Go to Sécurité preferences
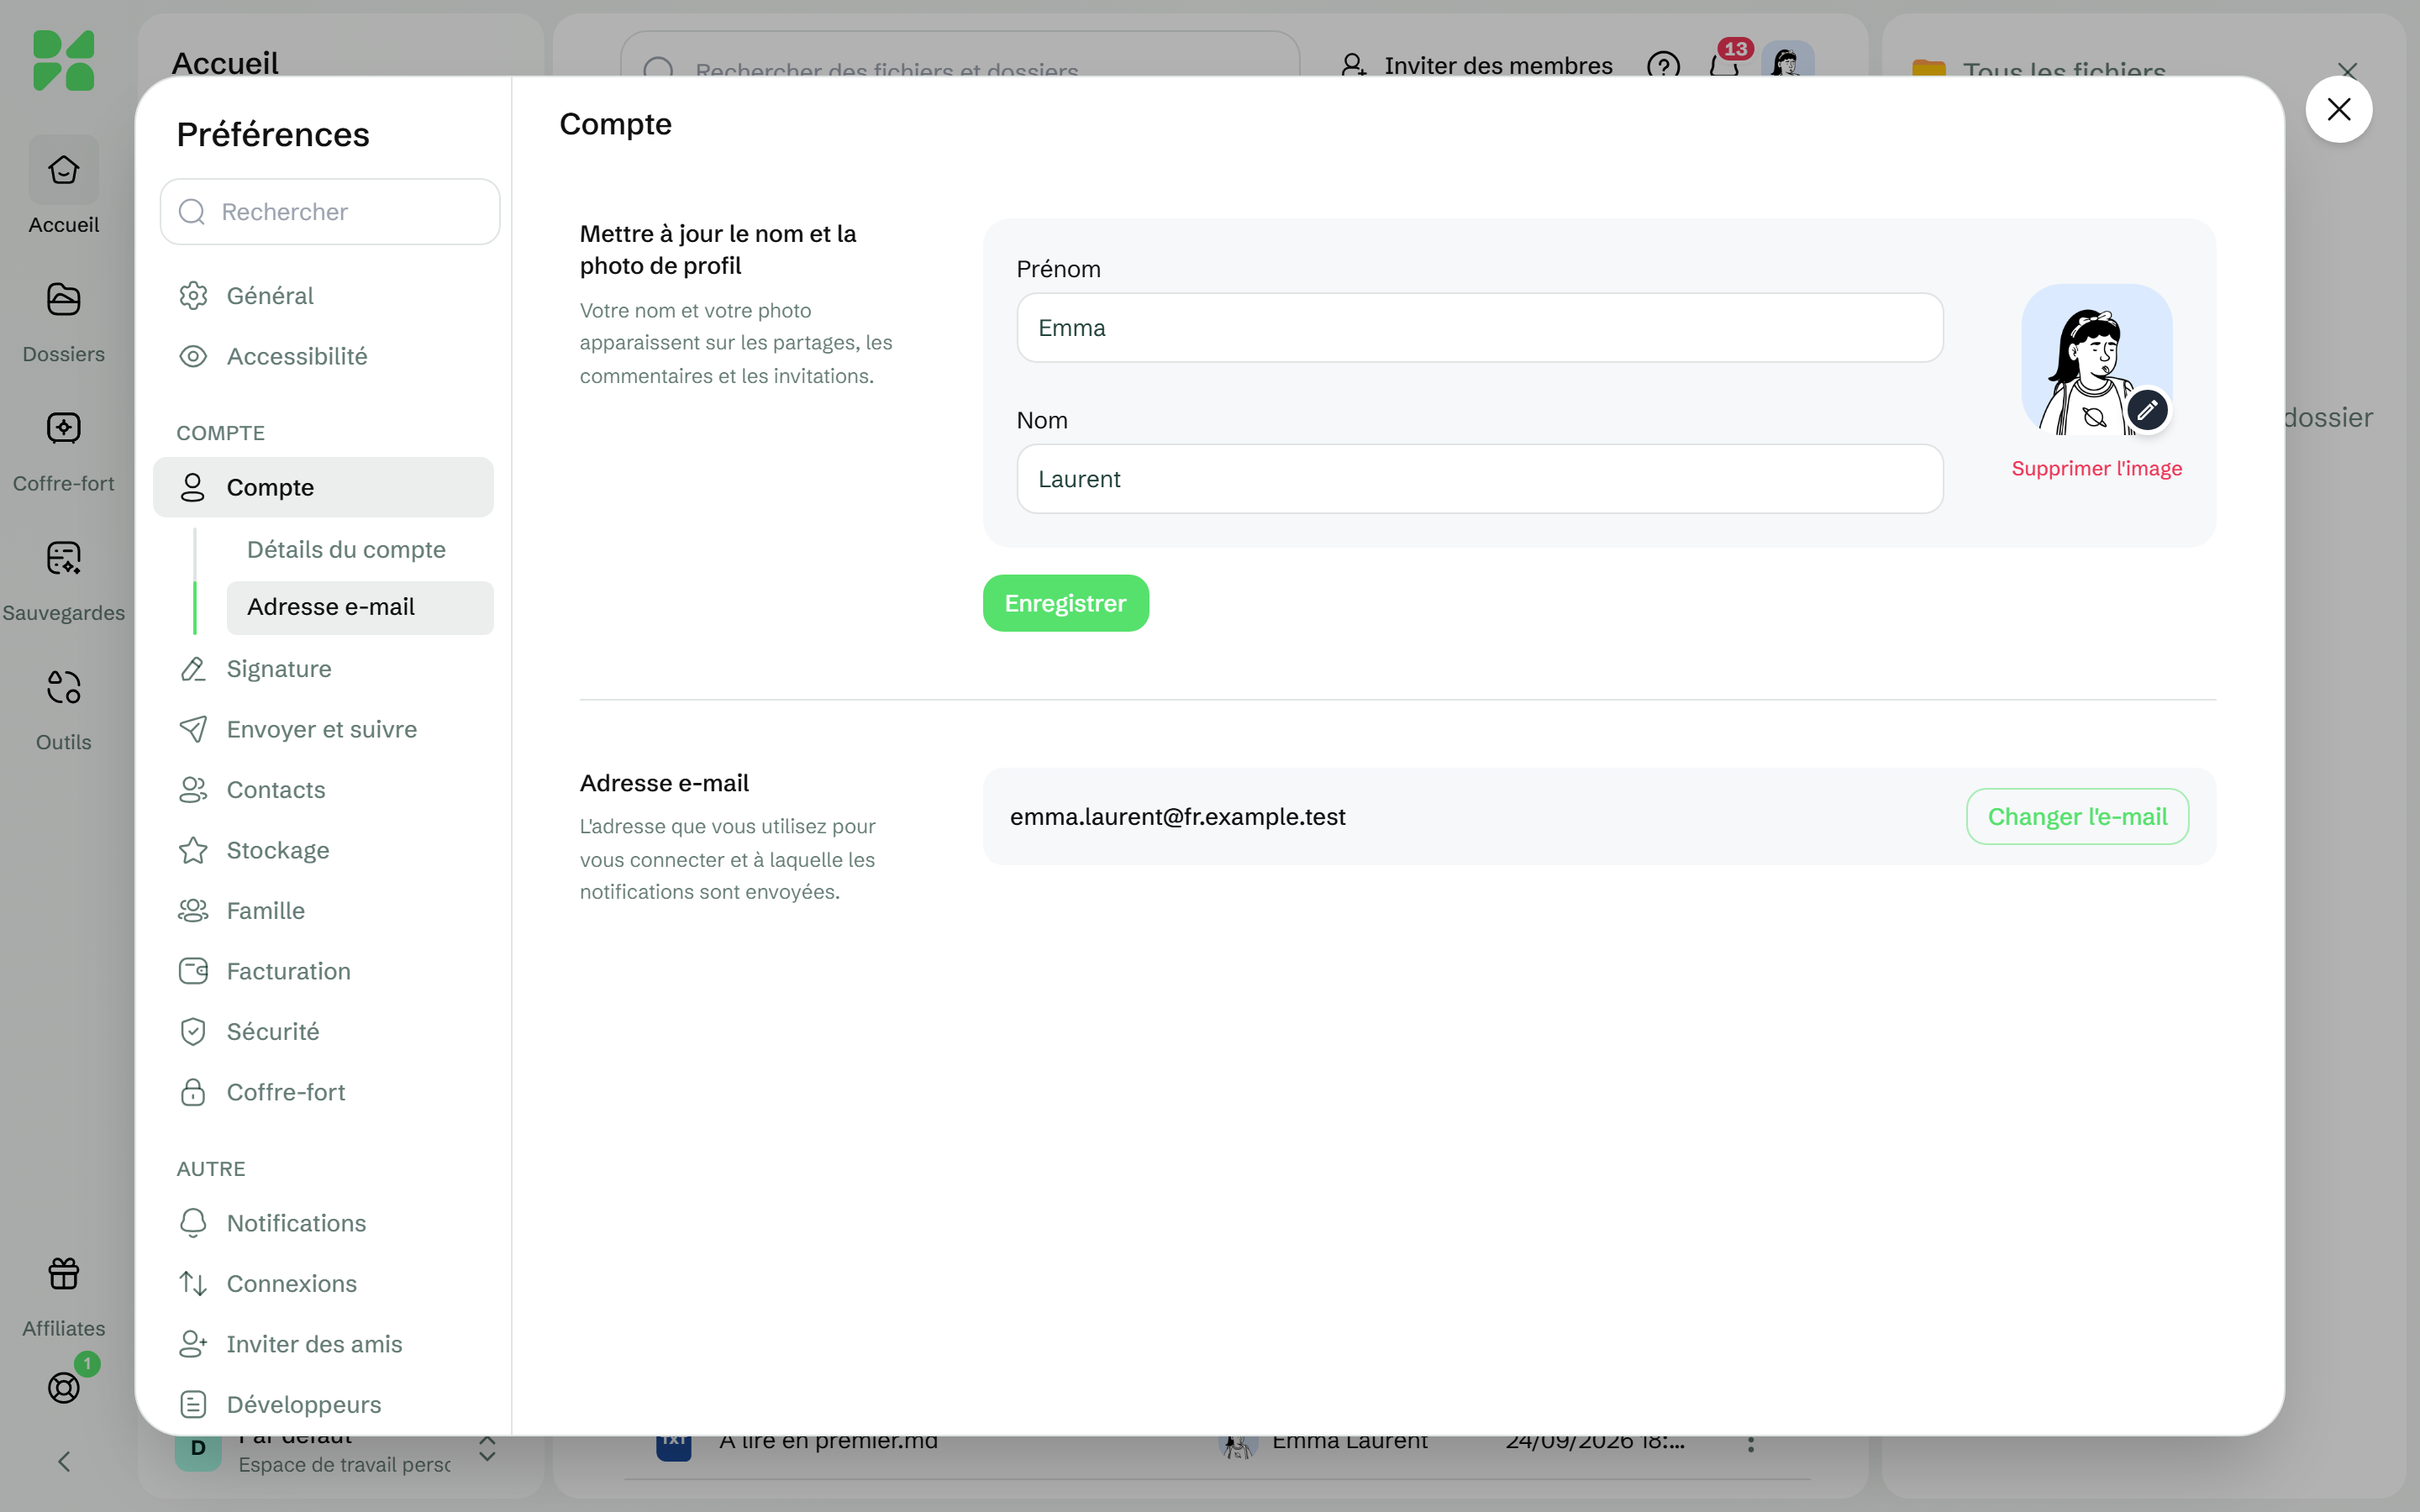 pyautogui.click(x=323, y=1032)
